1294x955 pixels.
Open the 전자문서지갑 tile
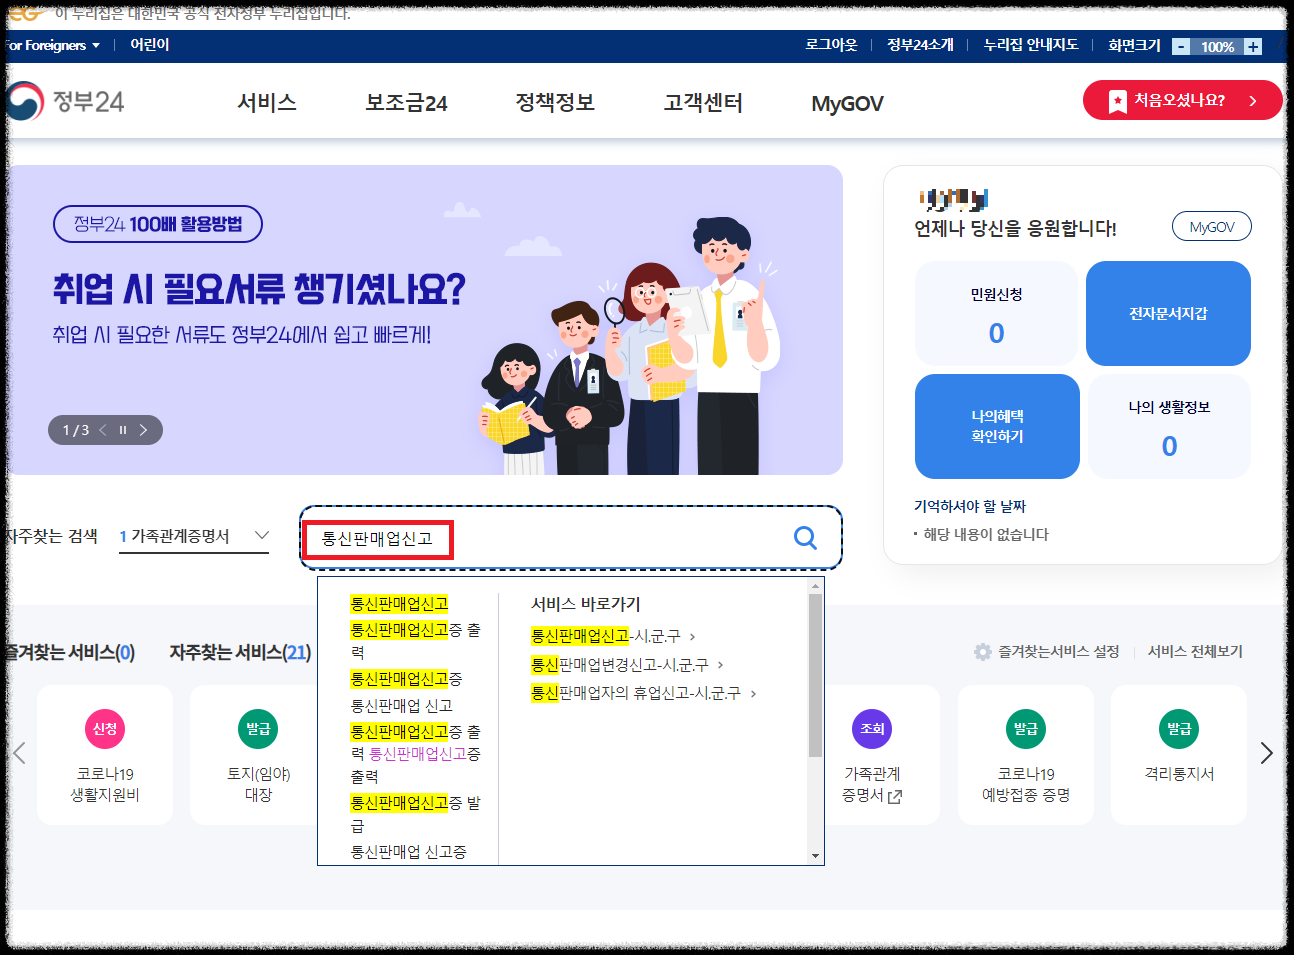point(1168,314)
